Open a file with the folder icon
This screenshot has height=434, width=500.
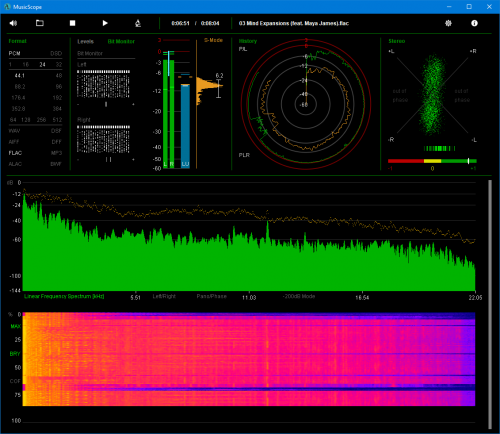(x=40, y=23)
